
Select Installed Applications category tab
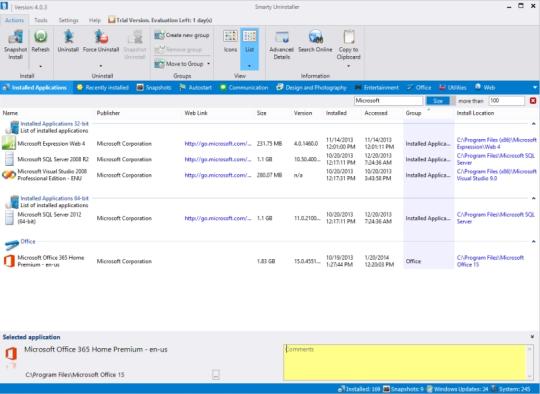pos(35,88)
